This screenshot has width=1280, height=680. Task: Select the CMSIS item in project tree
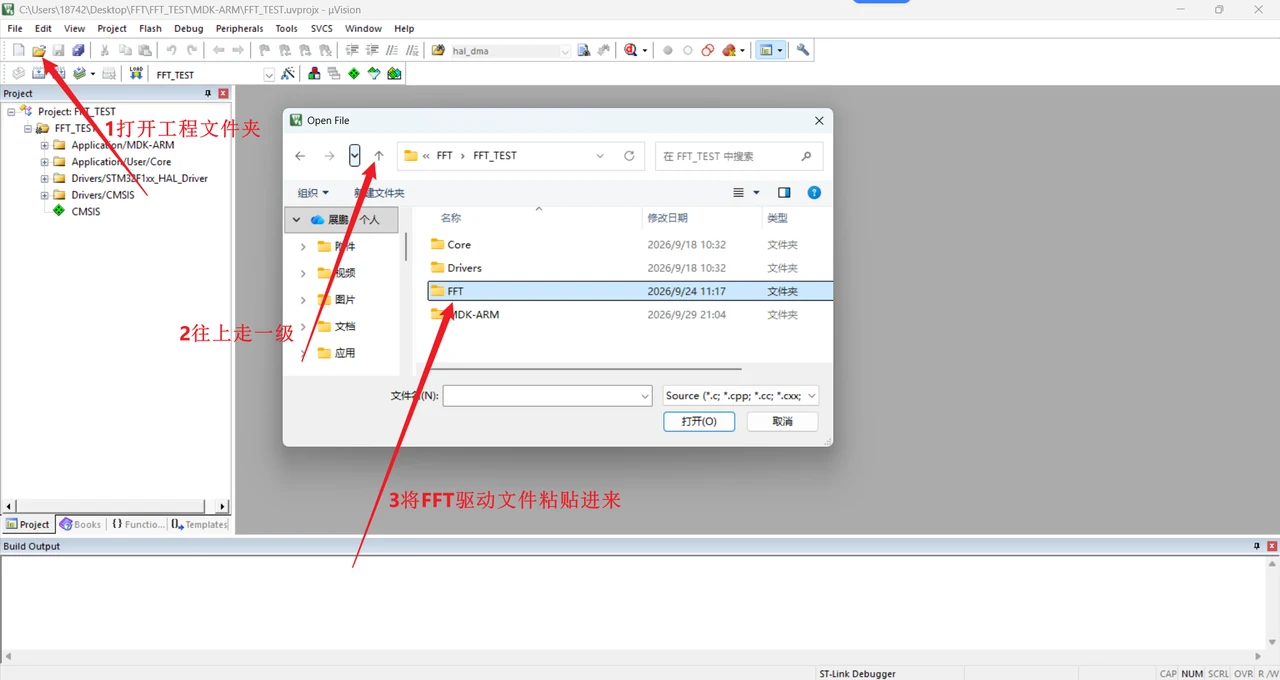(x=85, y=212)
